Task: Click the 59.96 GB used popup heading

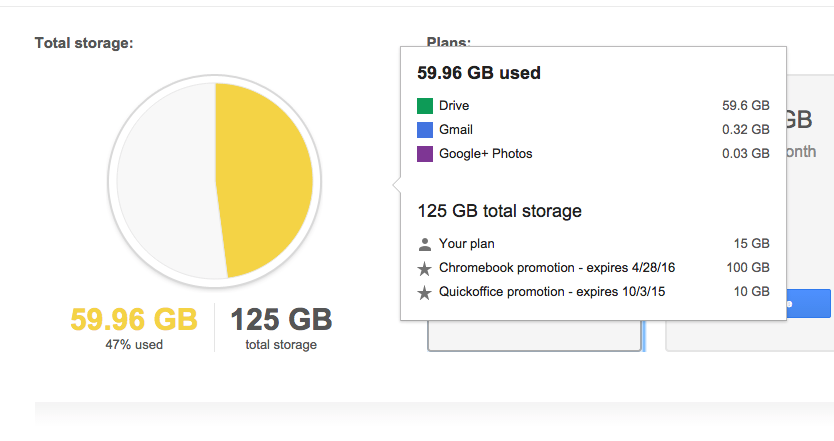Action: click(479, 73)
